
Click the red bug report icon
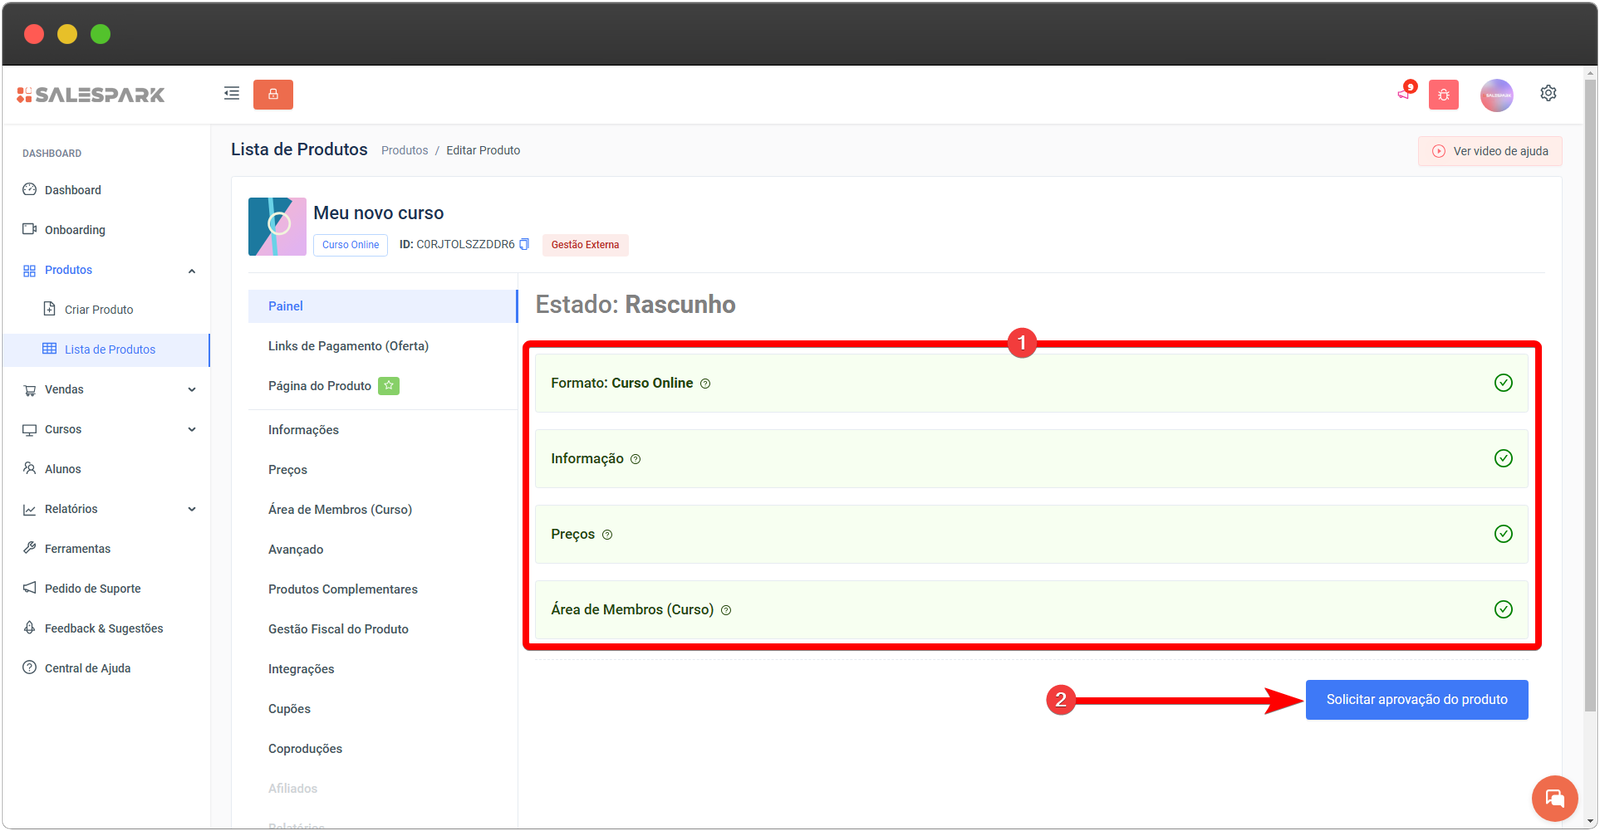pyautogui.click(x=1443, y=95)
